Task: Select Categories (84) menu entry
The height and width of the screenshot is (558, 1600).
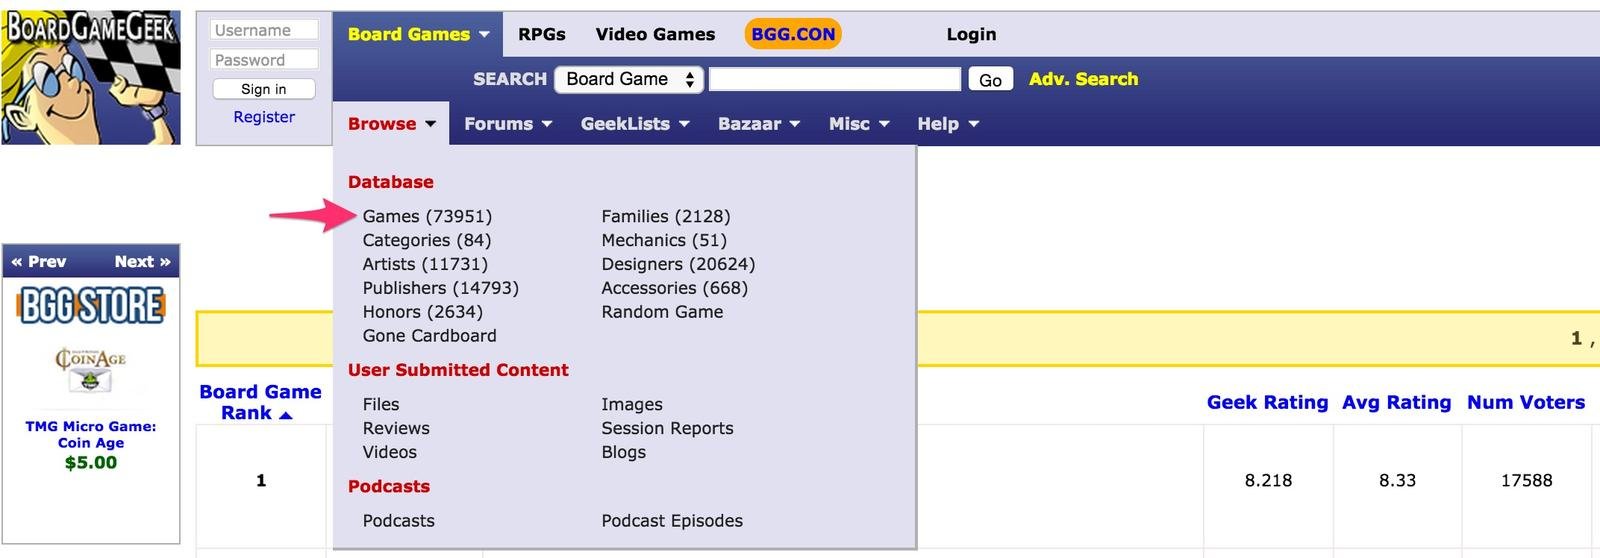Action: pyautogui.click(x=427, y=240)
